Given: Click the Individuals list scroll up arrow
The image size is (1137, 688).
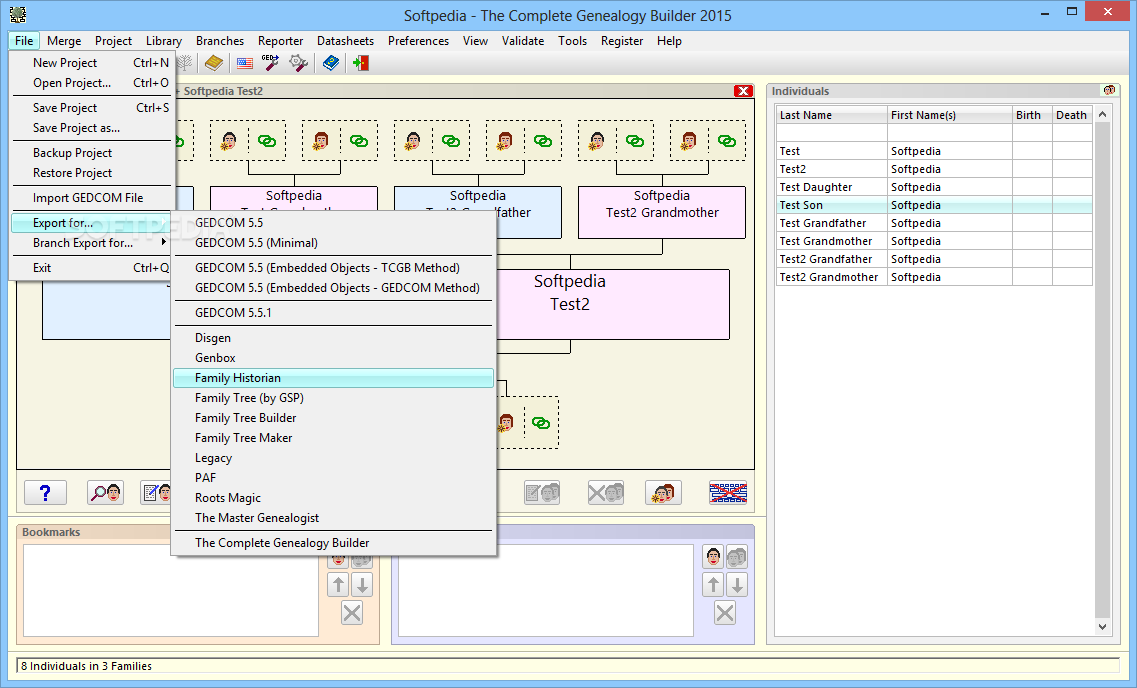Looking at the screenshot, I should point(1102,115).
